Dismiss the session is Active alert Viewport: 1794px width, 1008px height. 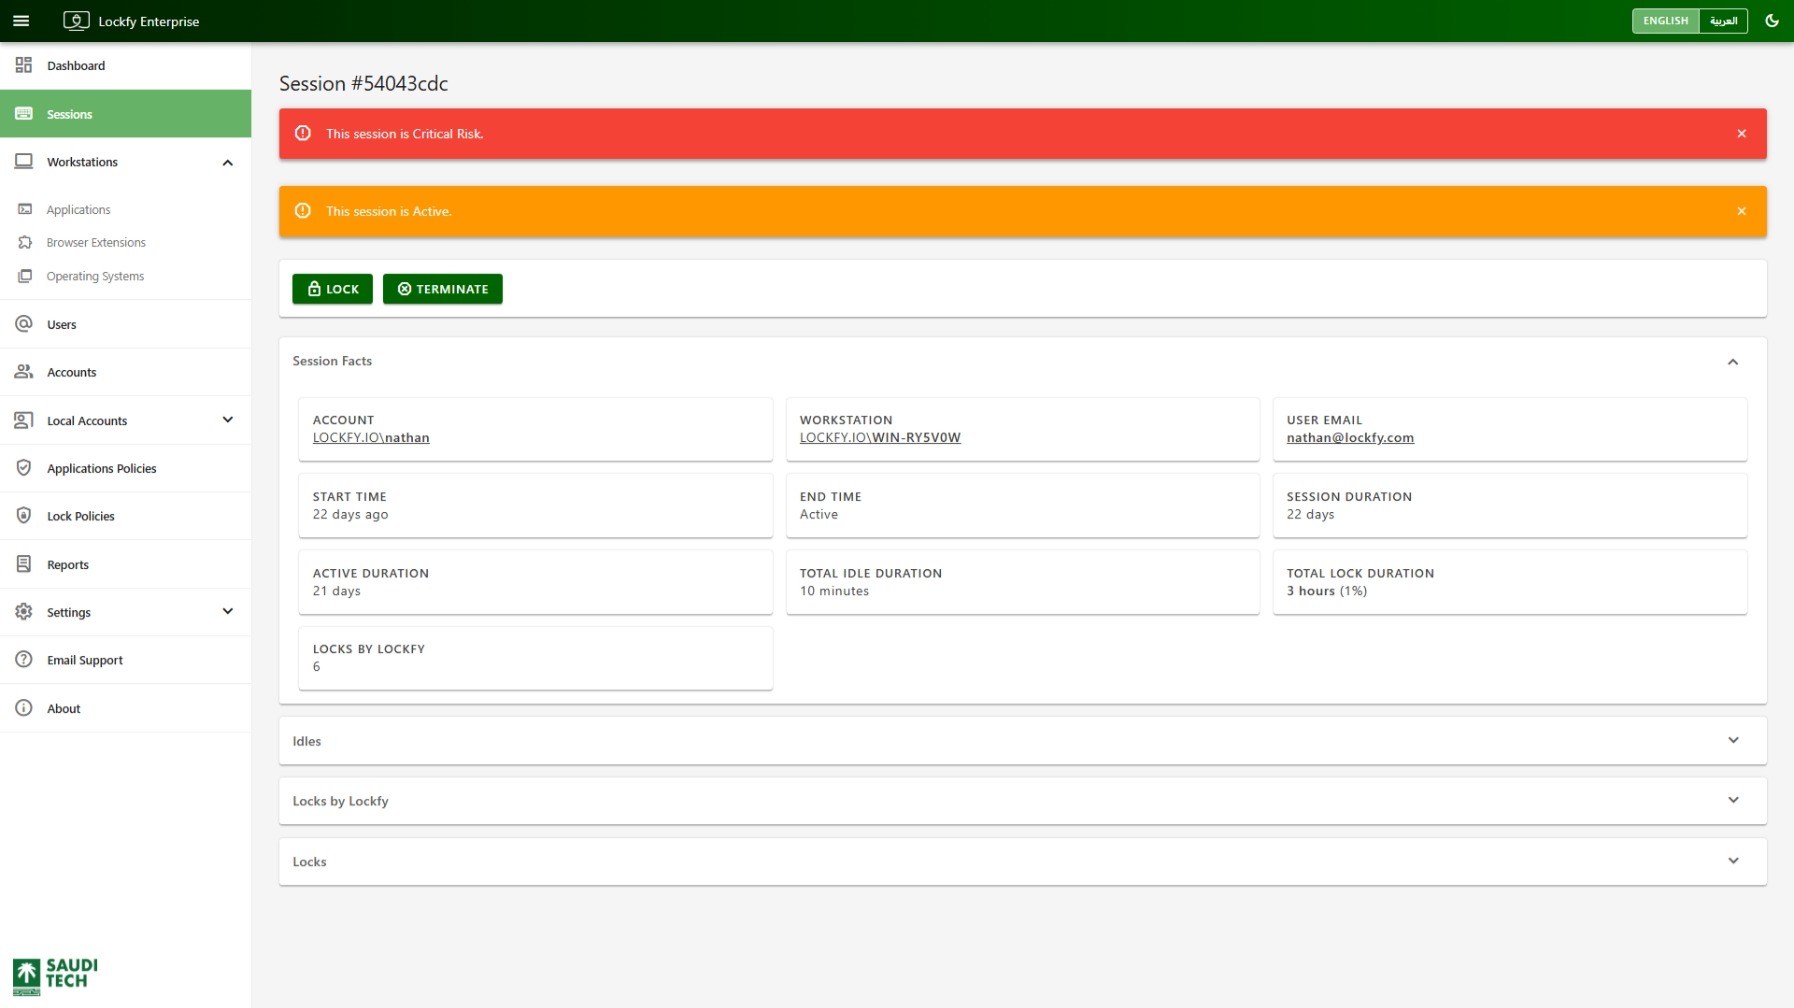[x=1741, y=212]
